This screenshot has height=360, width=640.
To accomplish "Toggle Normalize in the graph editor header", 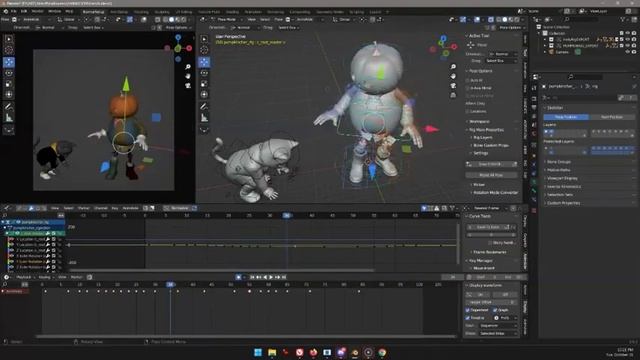I will click(x=180, y=208).
